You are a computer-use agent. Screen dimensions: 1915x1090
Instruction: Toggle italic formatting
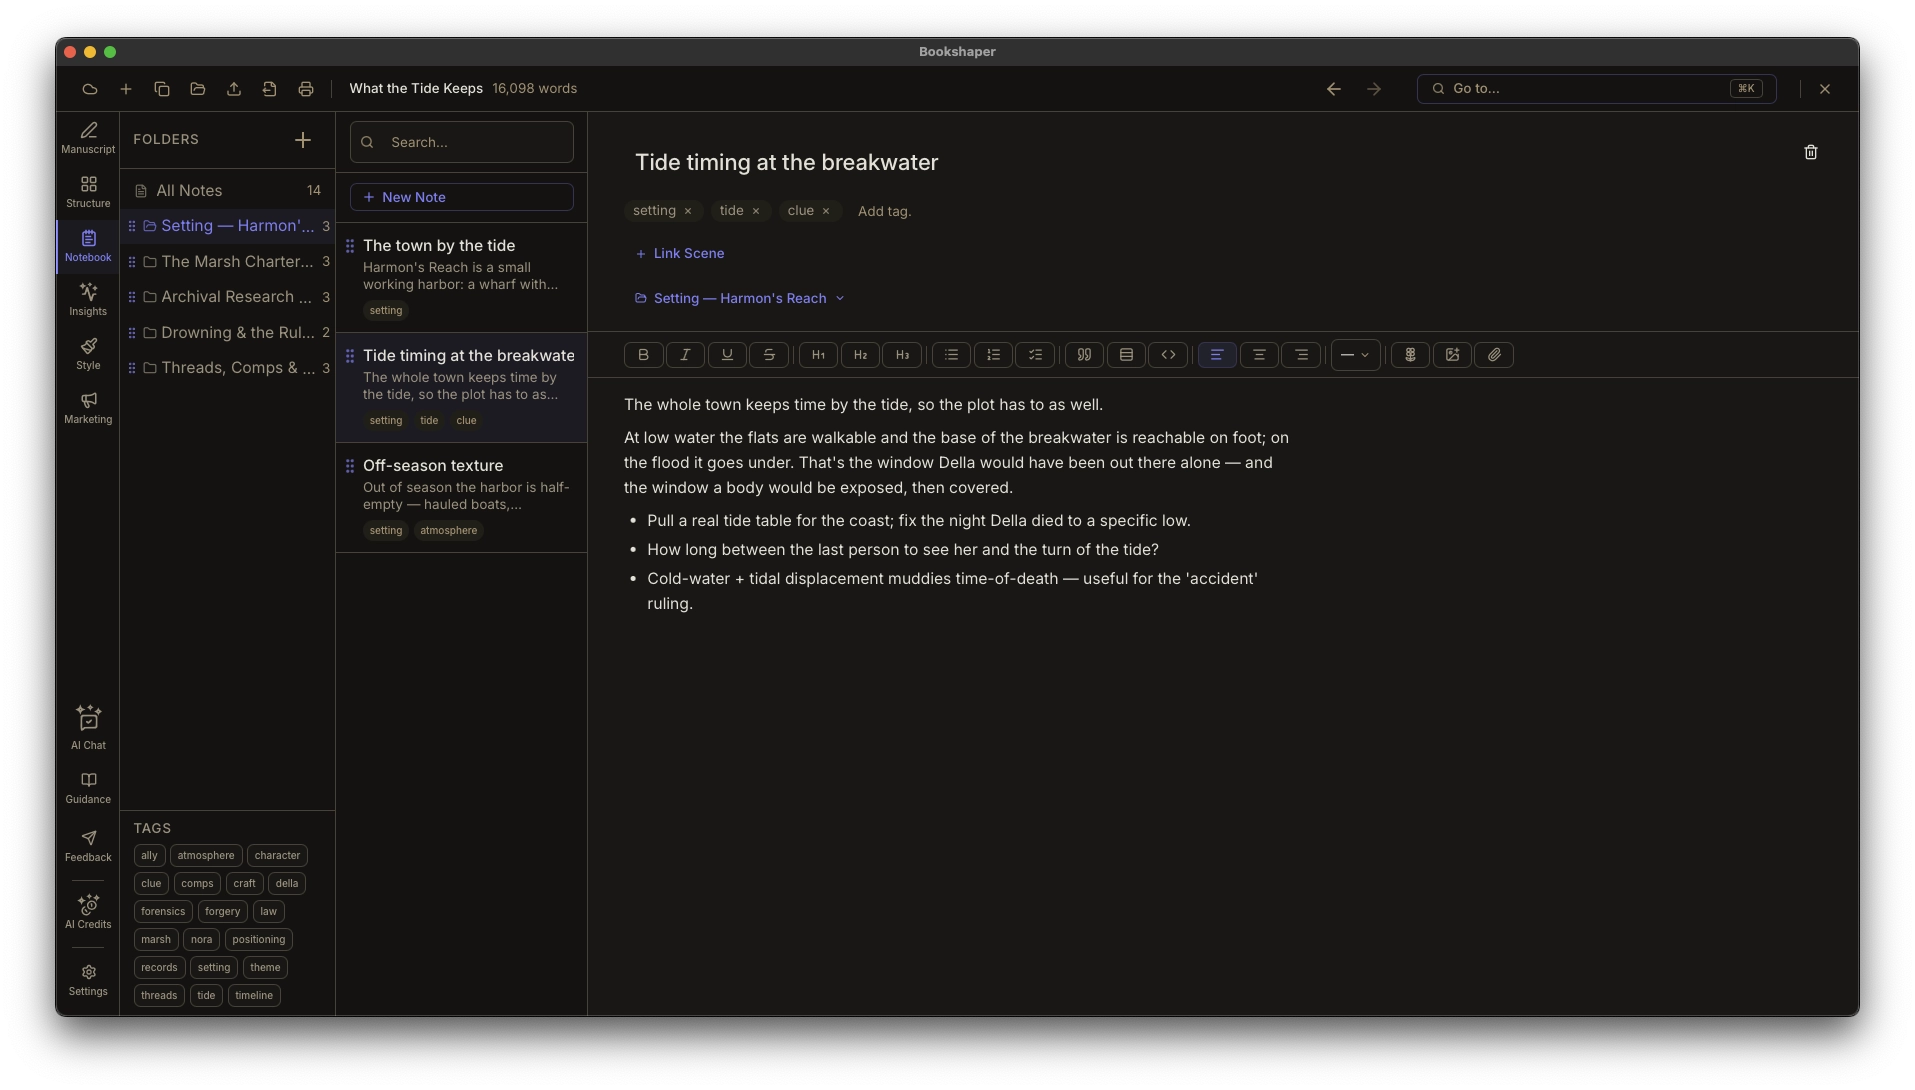click(x=685, y=355)
